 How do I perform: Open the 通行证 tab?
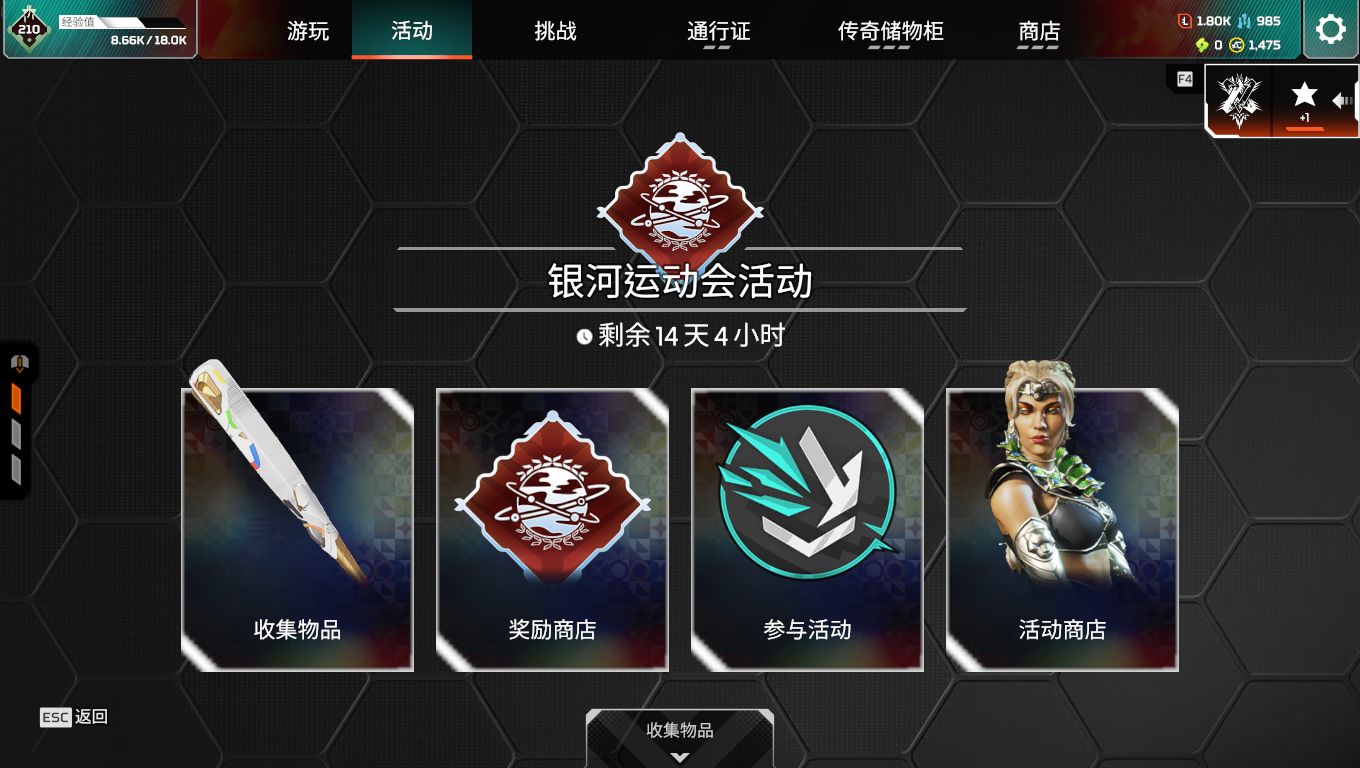718,31
